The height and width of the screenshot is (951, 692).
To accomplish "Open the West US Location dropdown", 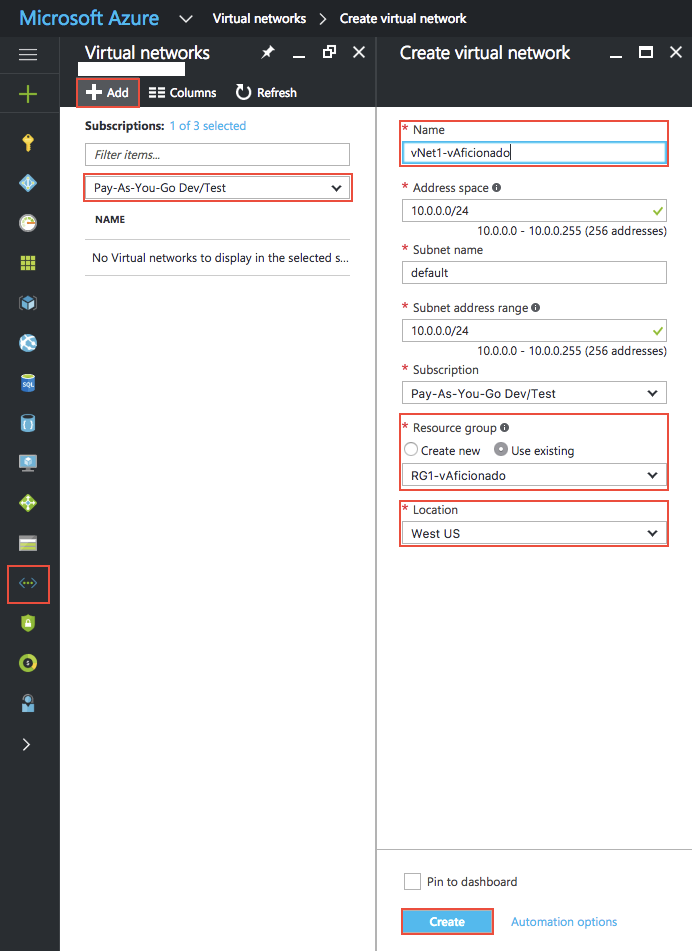I will click(534, 534).
